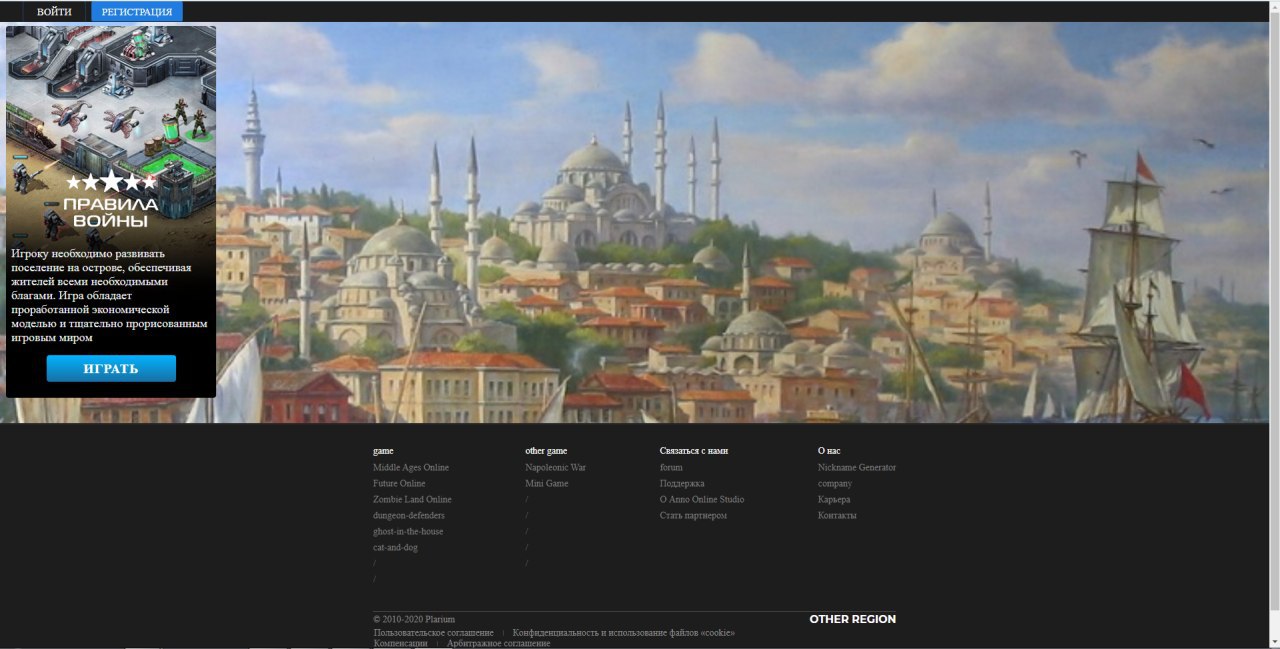Click the OTHER REGION selector
Image resolution: width=1280 pixels, height=649 pixels.
coord(852,619)
